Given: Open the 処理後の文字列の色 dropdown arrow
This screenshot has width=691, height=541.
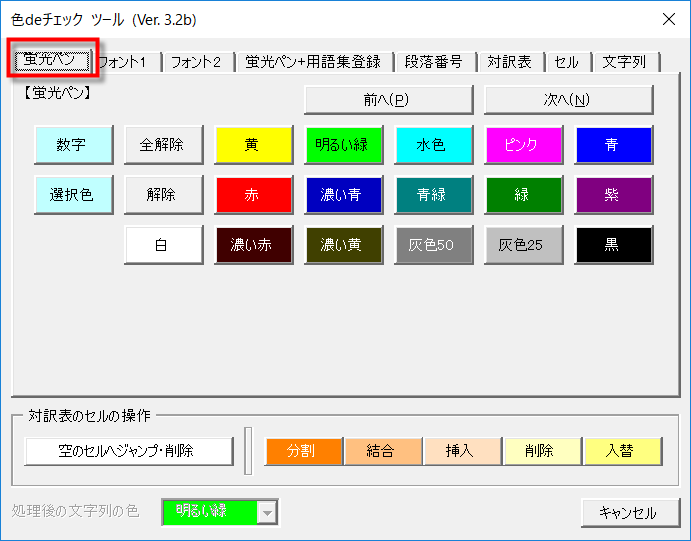Looking at the screenshot, I should click(x=267, y=512).
